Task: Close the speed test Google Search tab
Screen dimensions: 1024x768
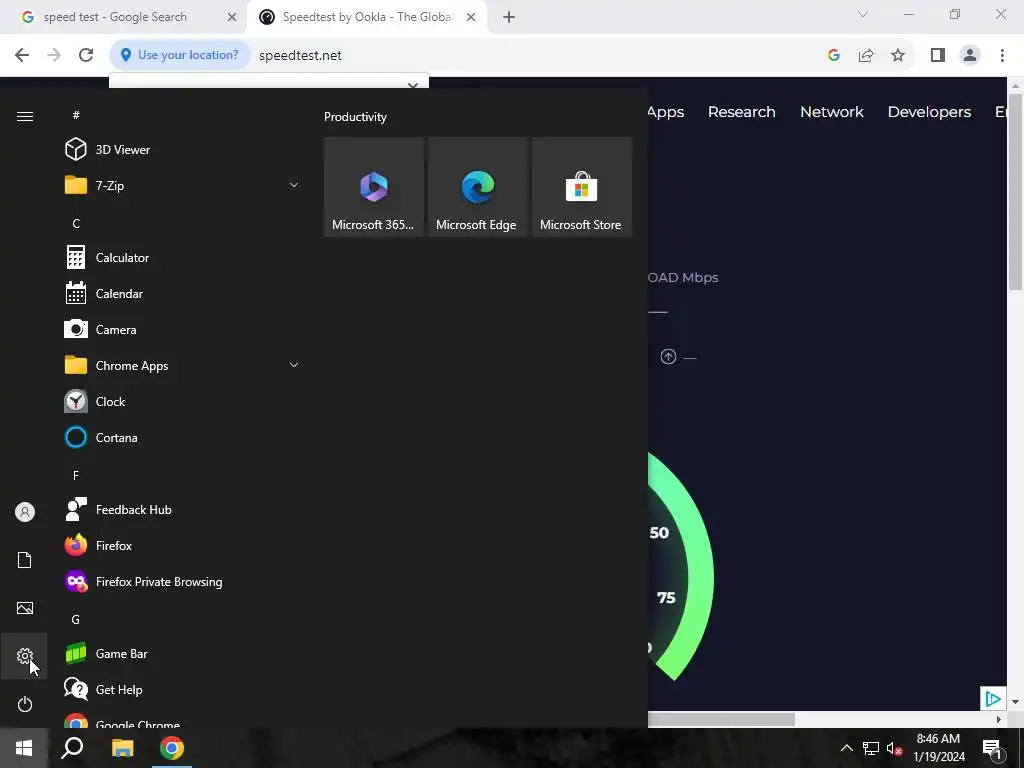Action: pos(232,17)
